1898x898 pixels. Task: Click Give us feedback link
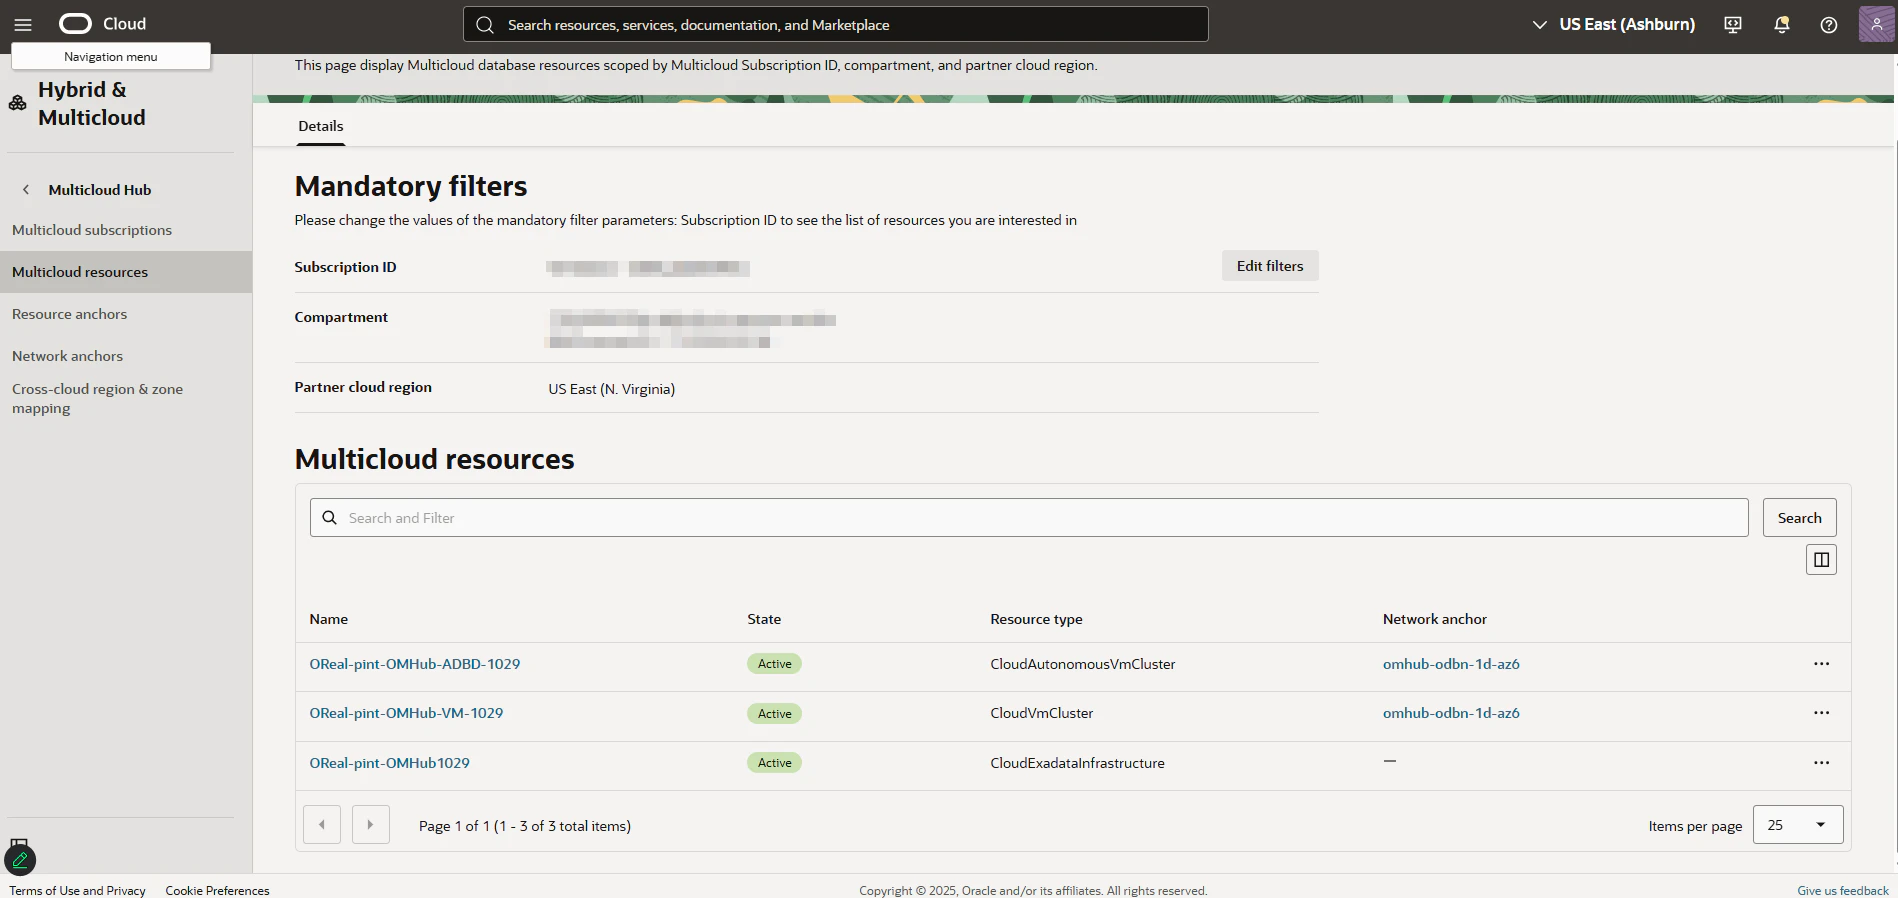1843,890
